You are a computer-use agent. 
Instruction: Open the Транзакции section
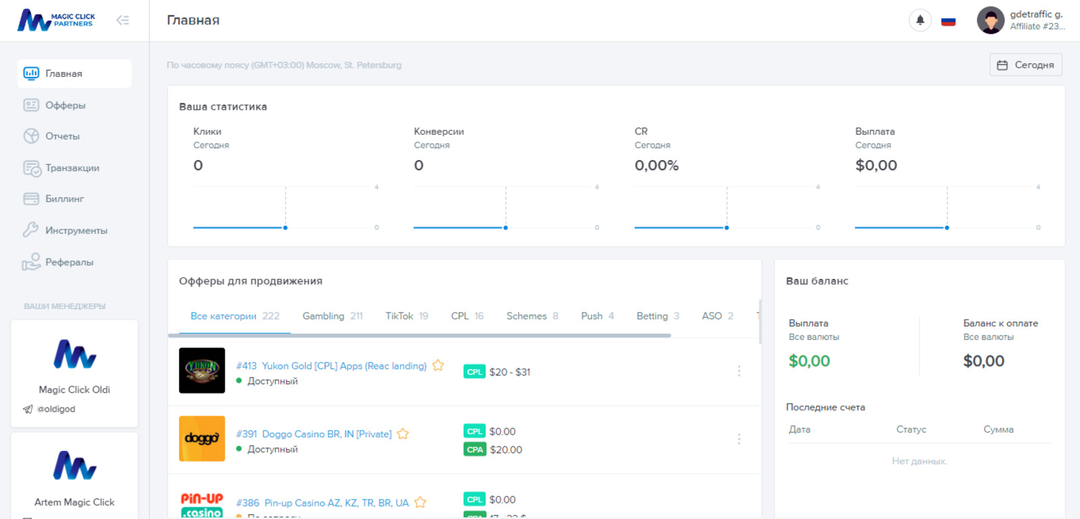coord(72,168)
